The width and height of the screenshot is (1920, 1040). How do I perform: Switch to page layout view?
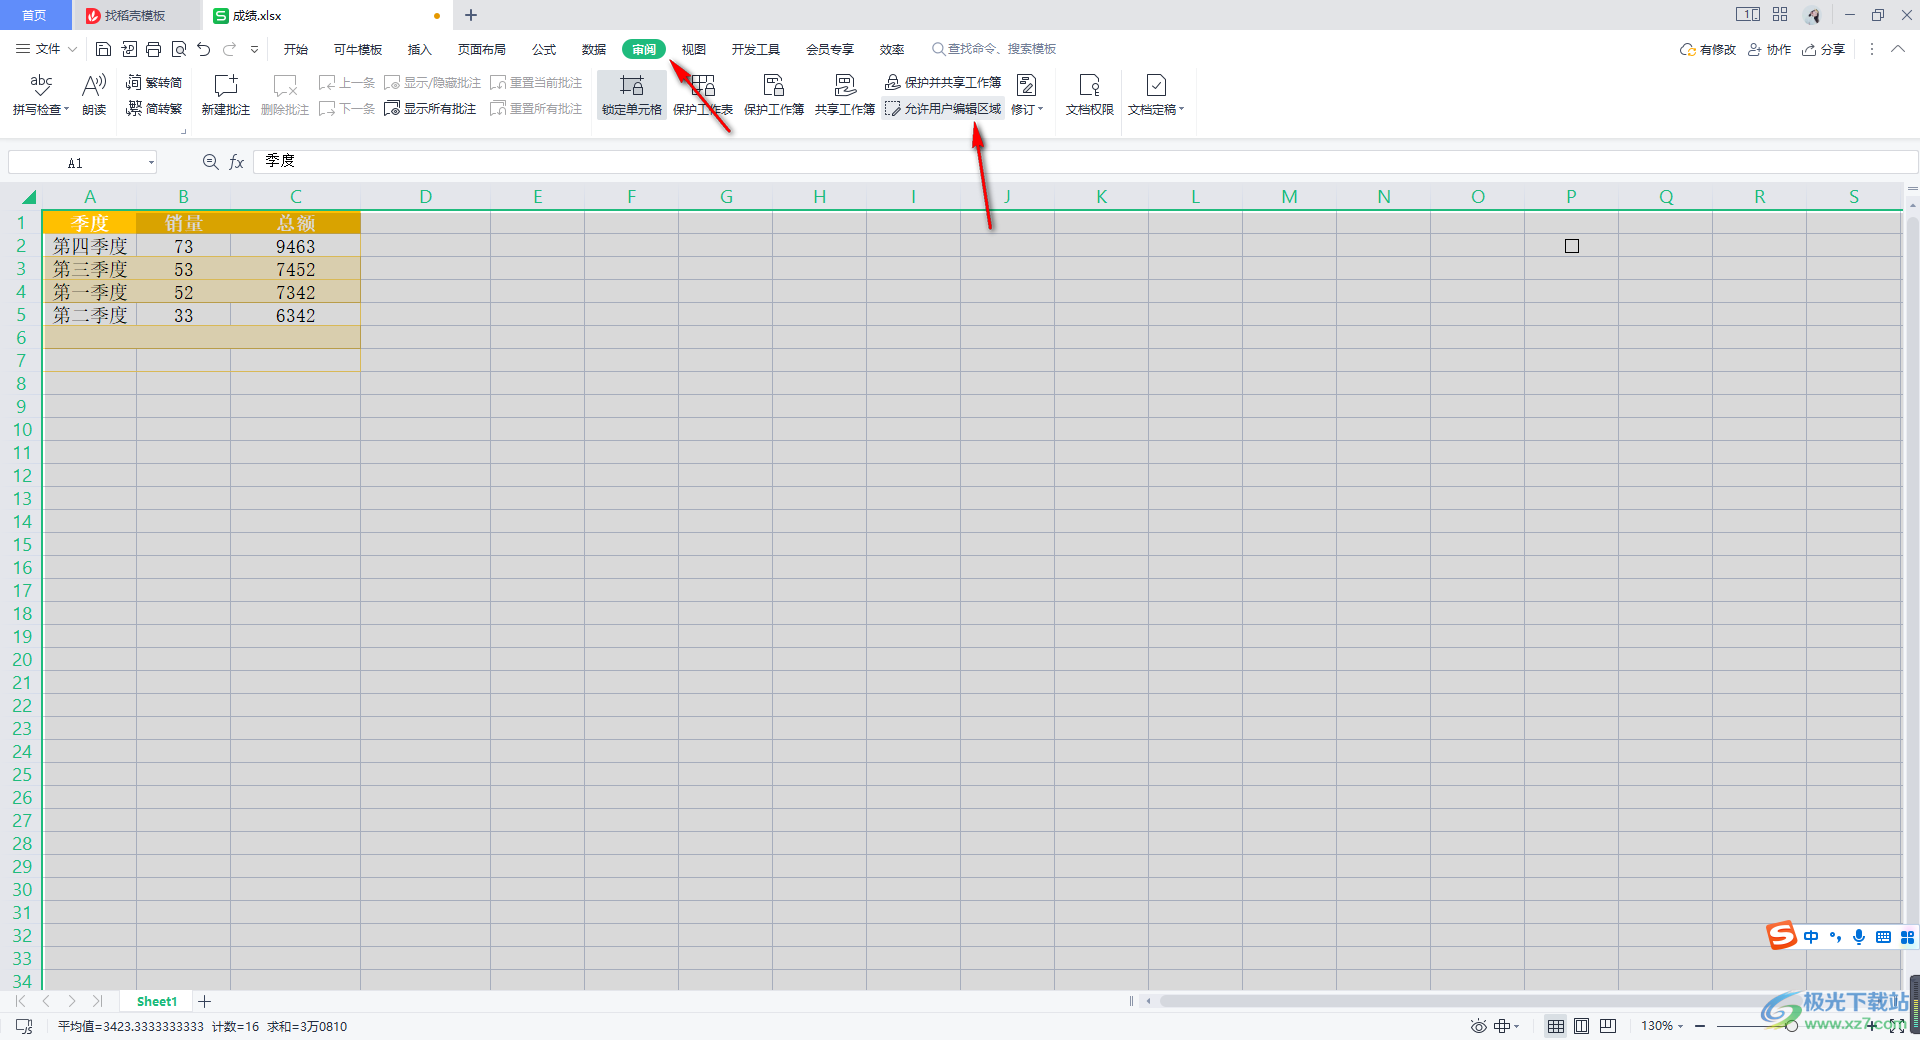(x=1582, y=1026)
